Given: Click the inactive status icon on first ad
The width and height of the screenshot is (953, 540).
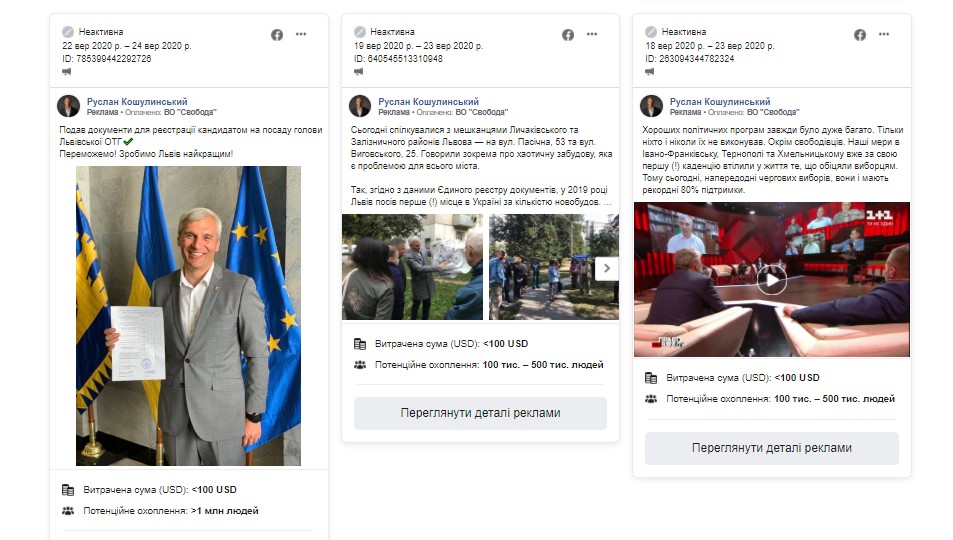Looking at the screenshot, I should click(x=68, y=32).
